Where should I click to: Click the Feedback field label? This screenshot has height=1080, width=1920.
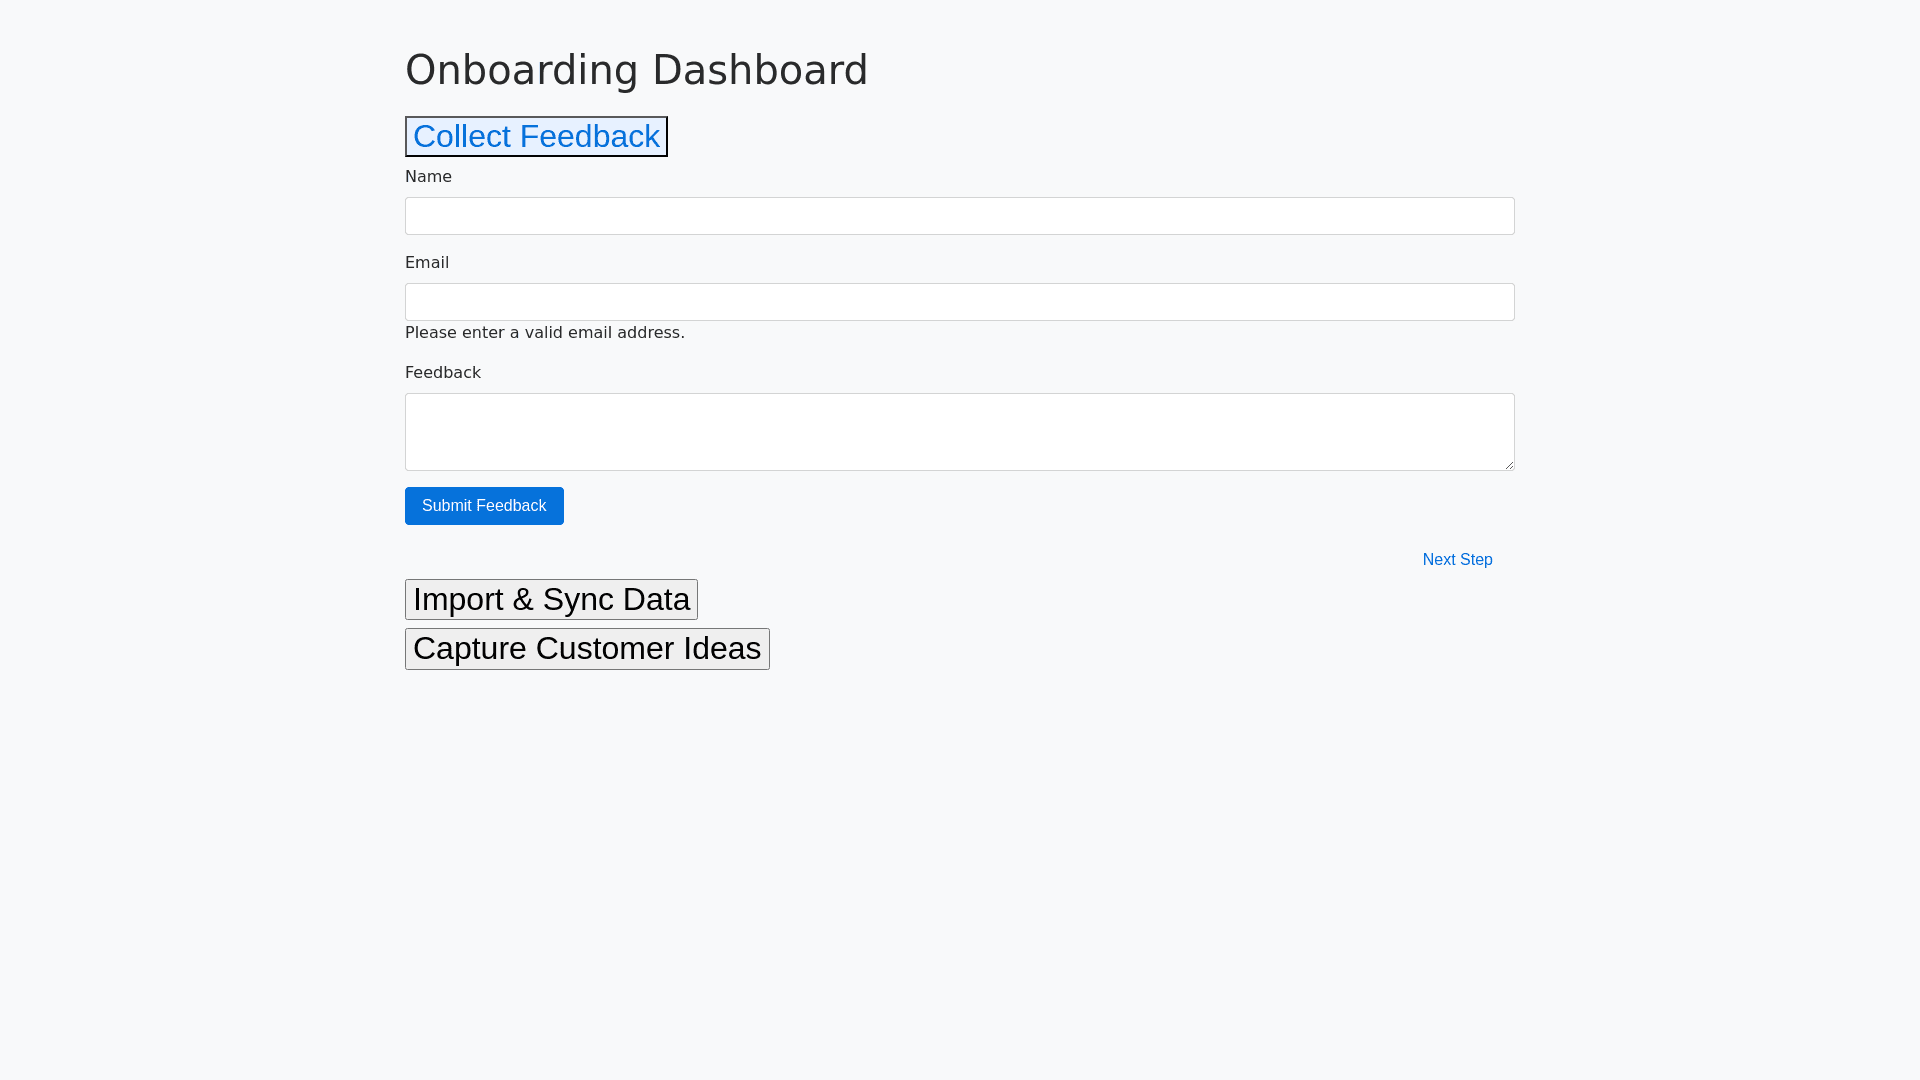pos(443,373)
